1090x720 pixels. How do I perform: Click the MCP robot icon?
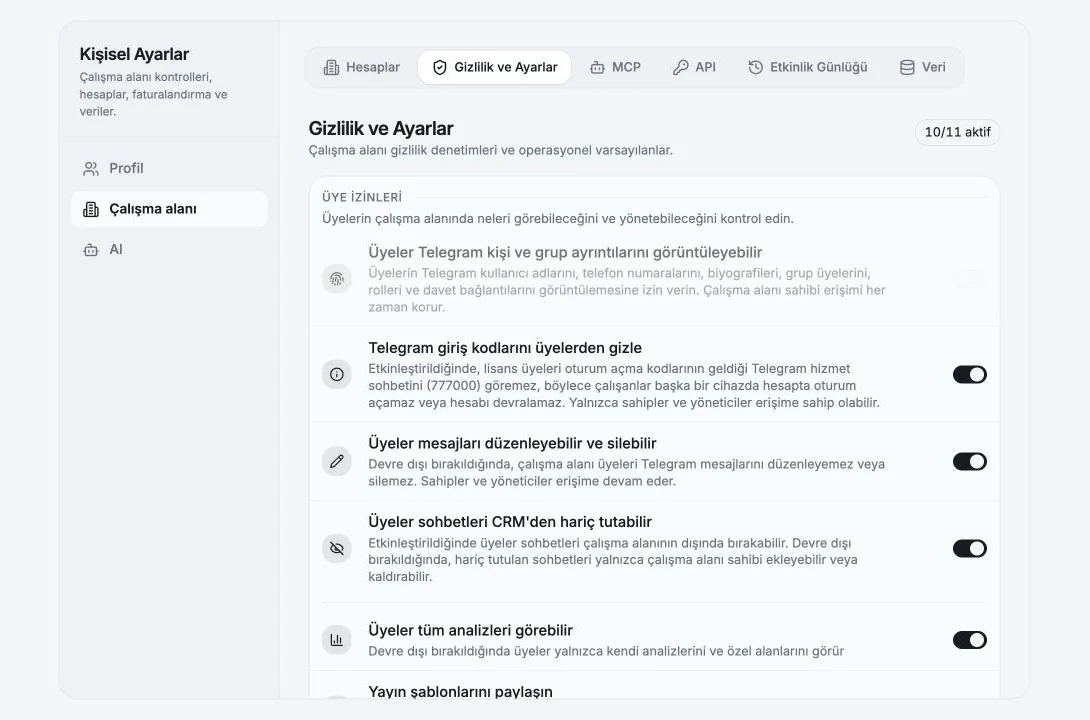point(597,67)
